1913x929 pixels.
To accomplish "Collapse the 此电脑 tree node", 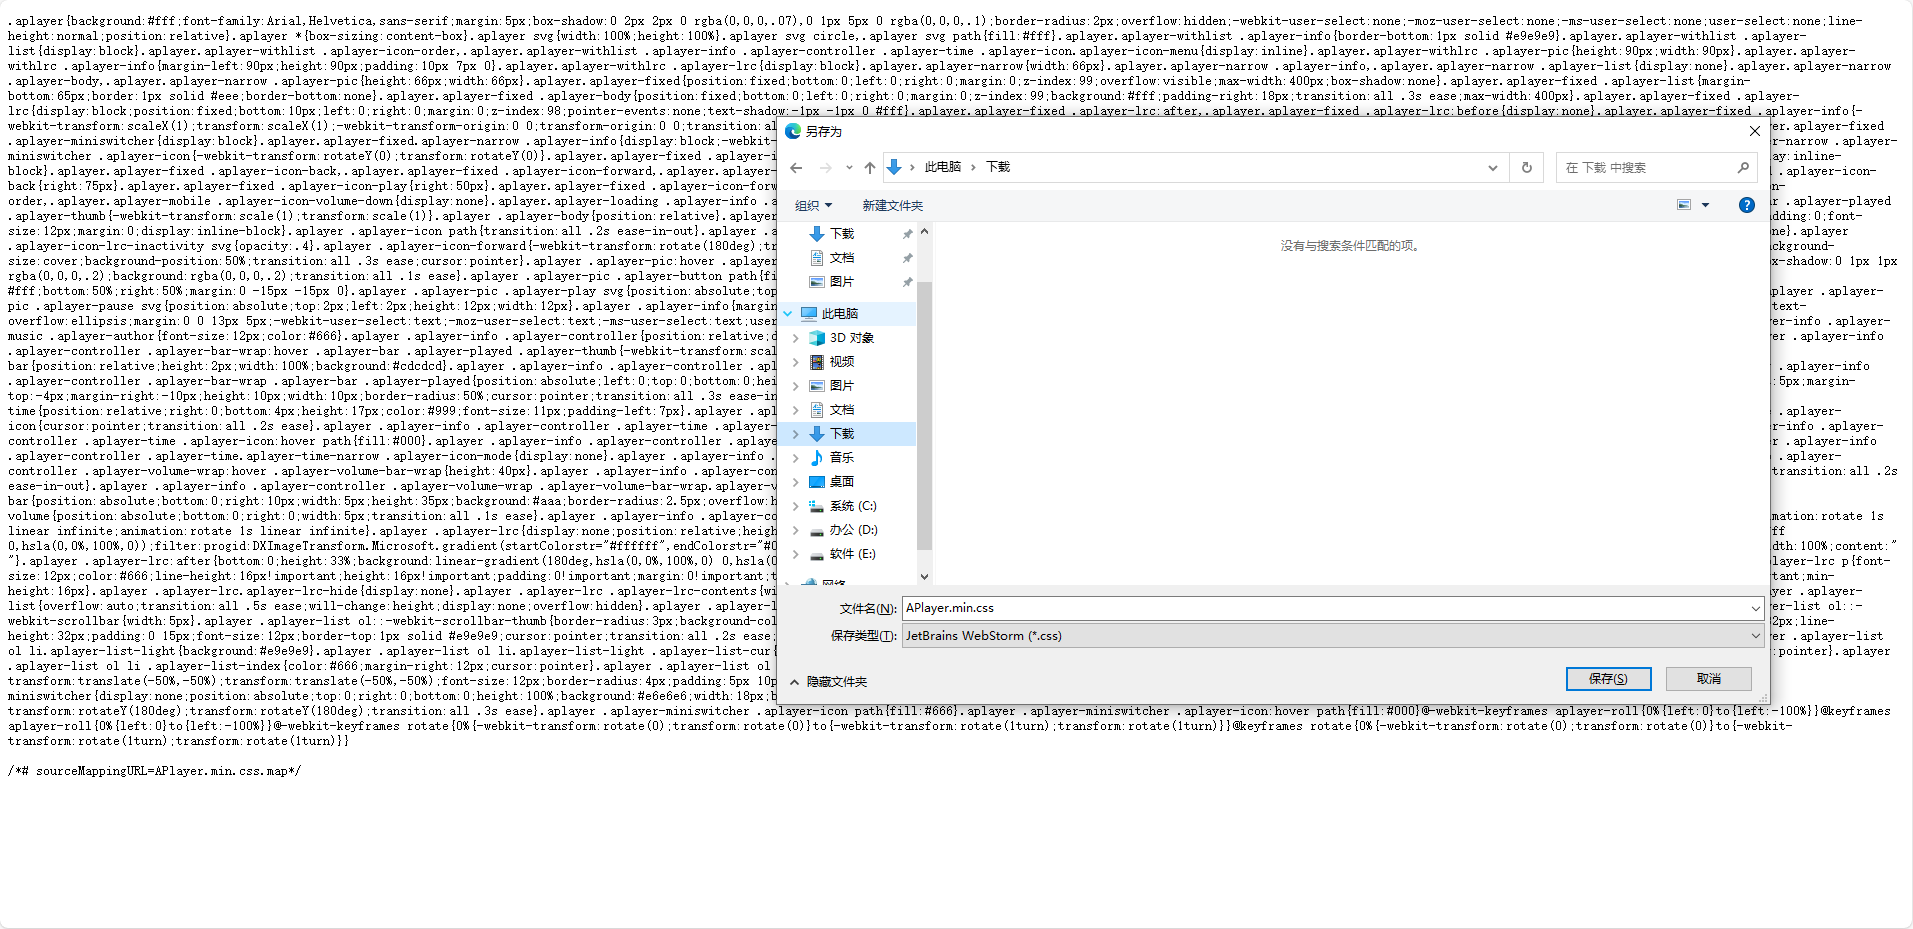I will coord(788,314).
